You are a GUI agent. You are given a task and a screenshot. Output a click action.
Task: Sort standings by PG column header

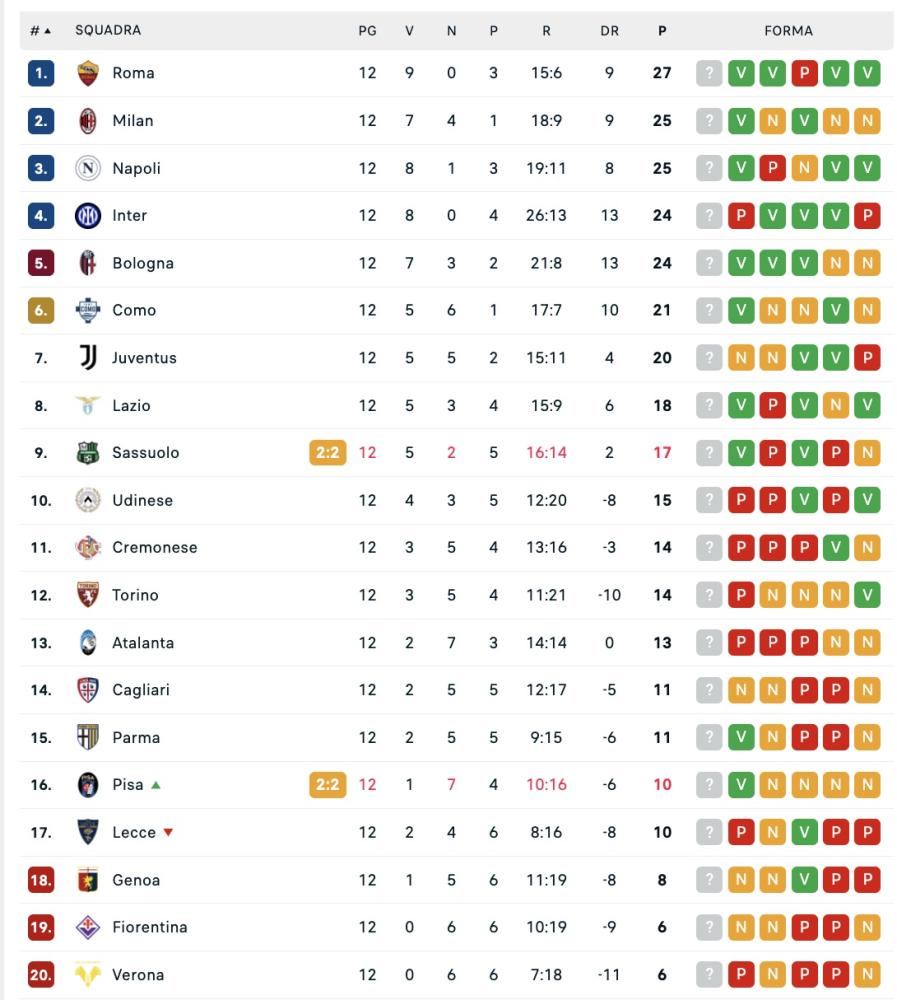coord(367,31)
